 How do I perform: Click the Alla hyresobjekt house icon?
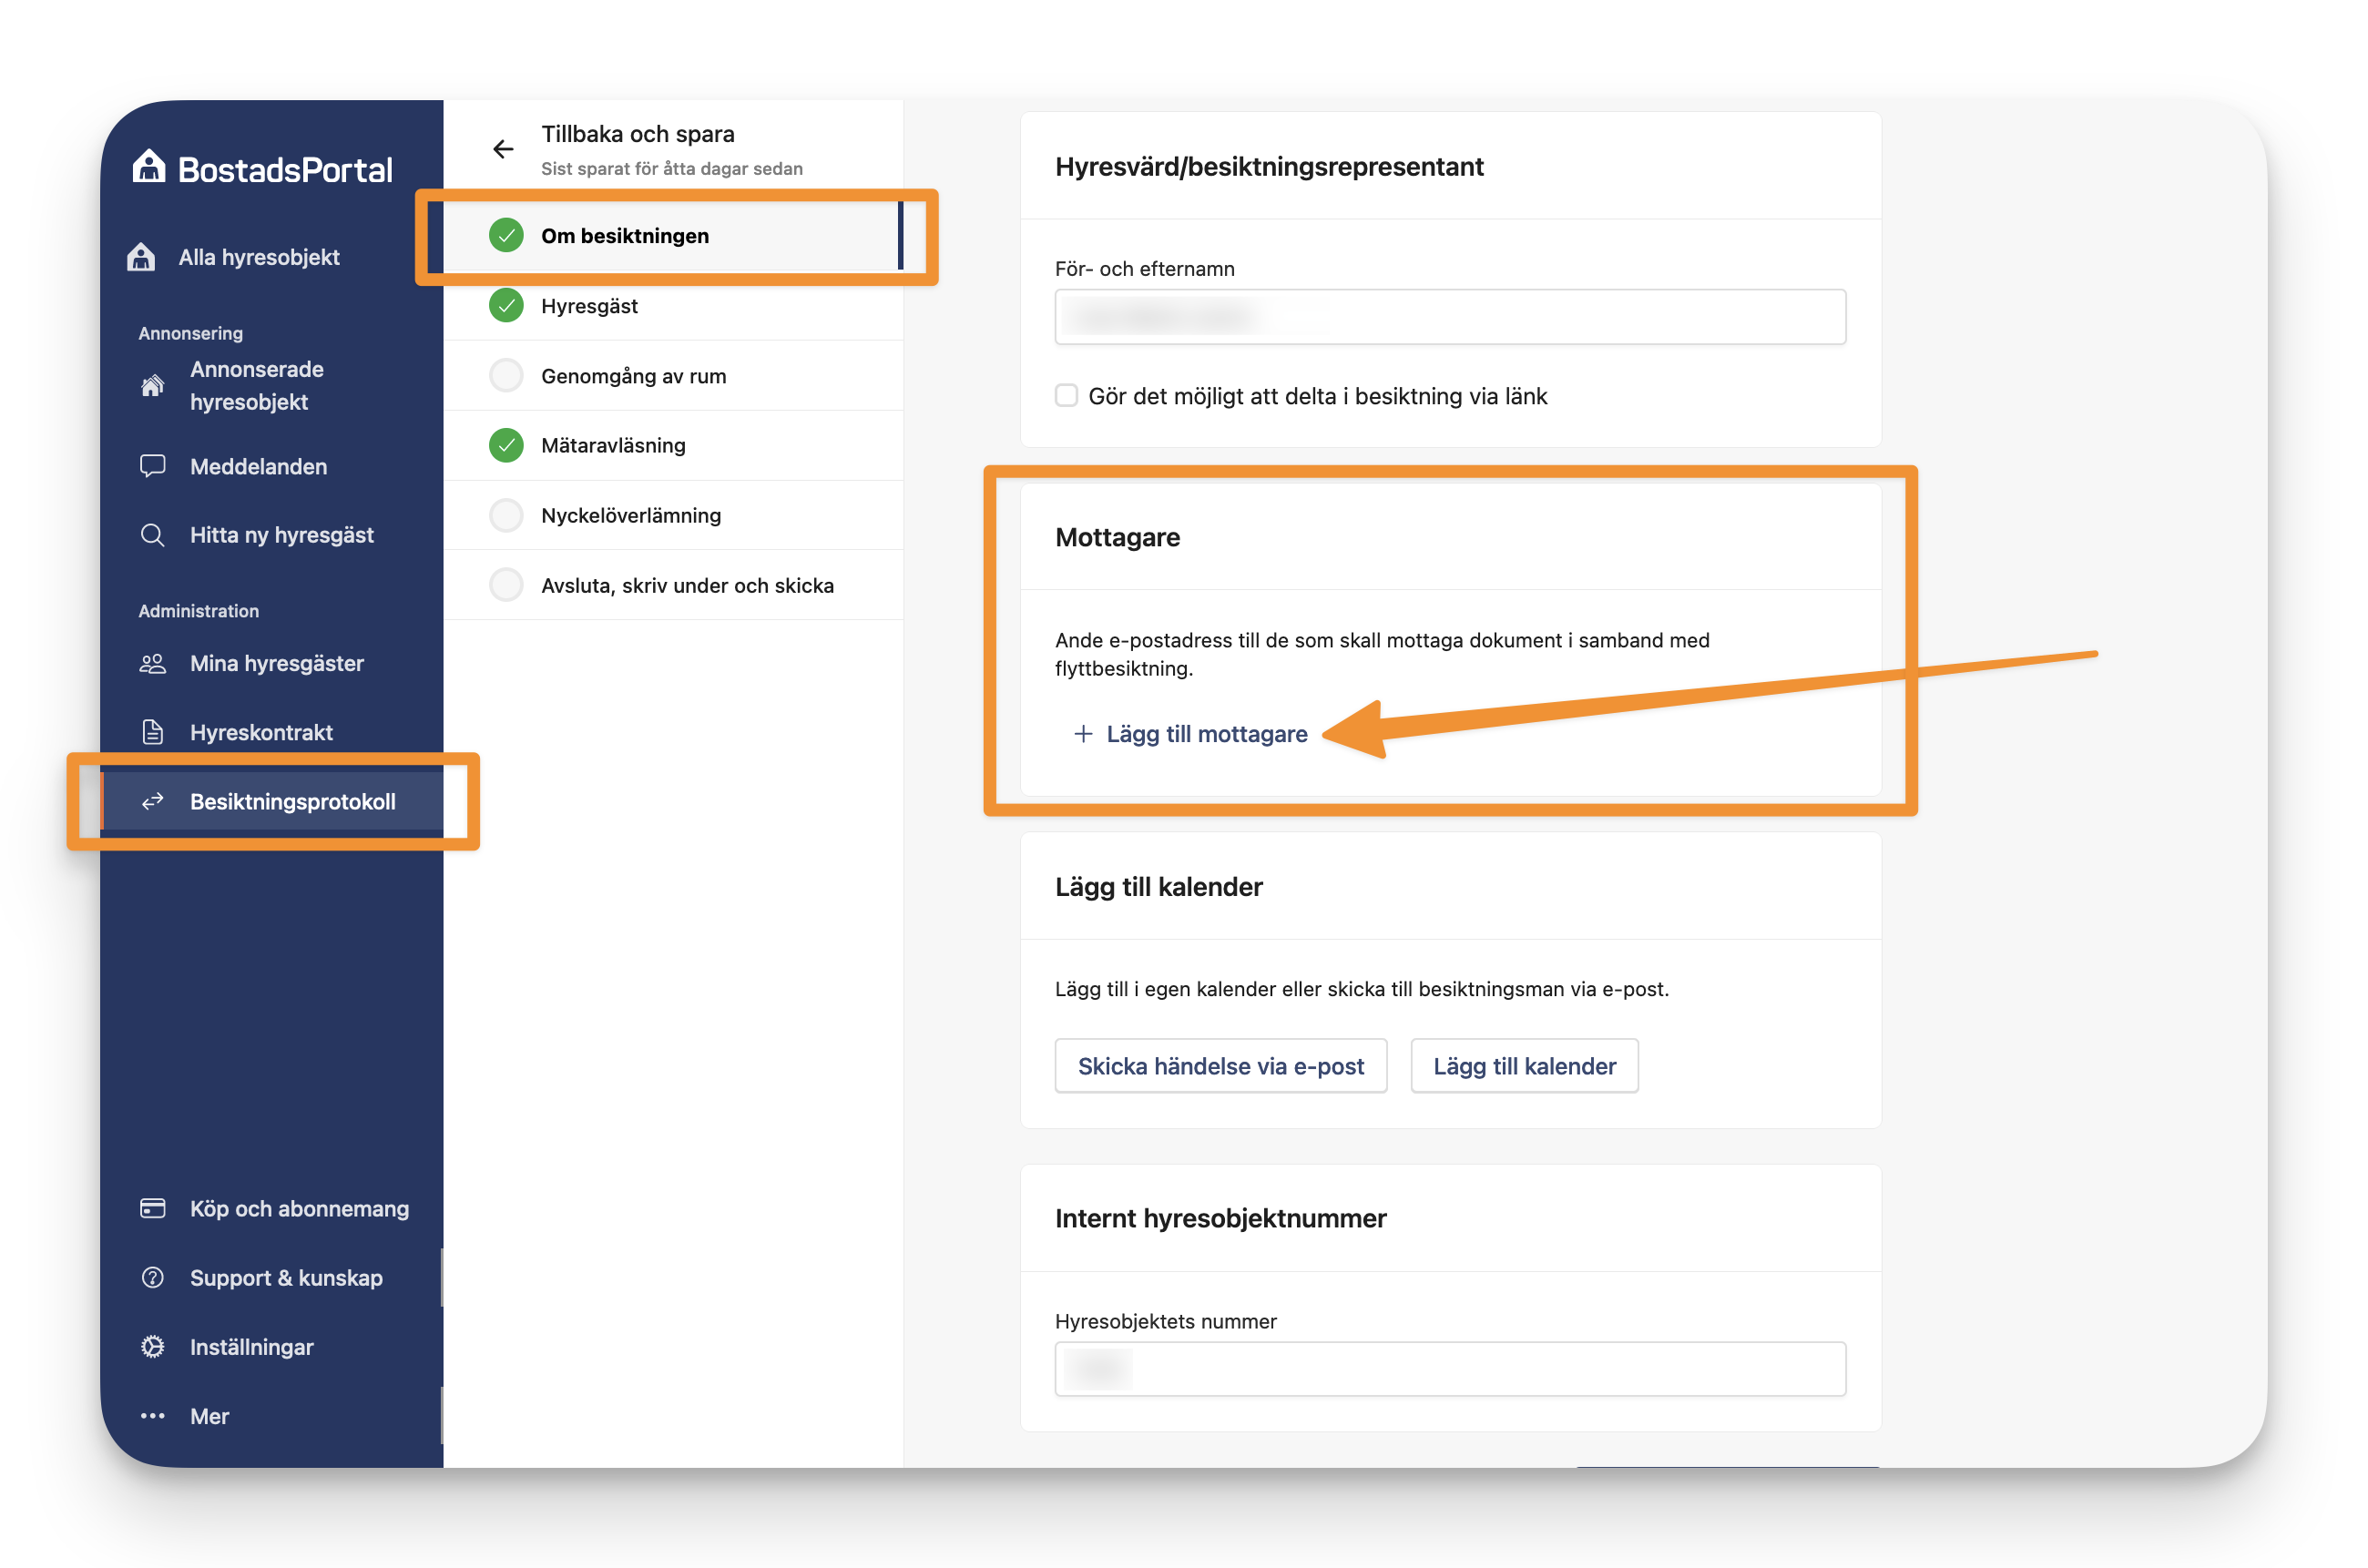(142, 257)
